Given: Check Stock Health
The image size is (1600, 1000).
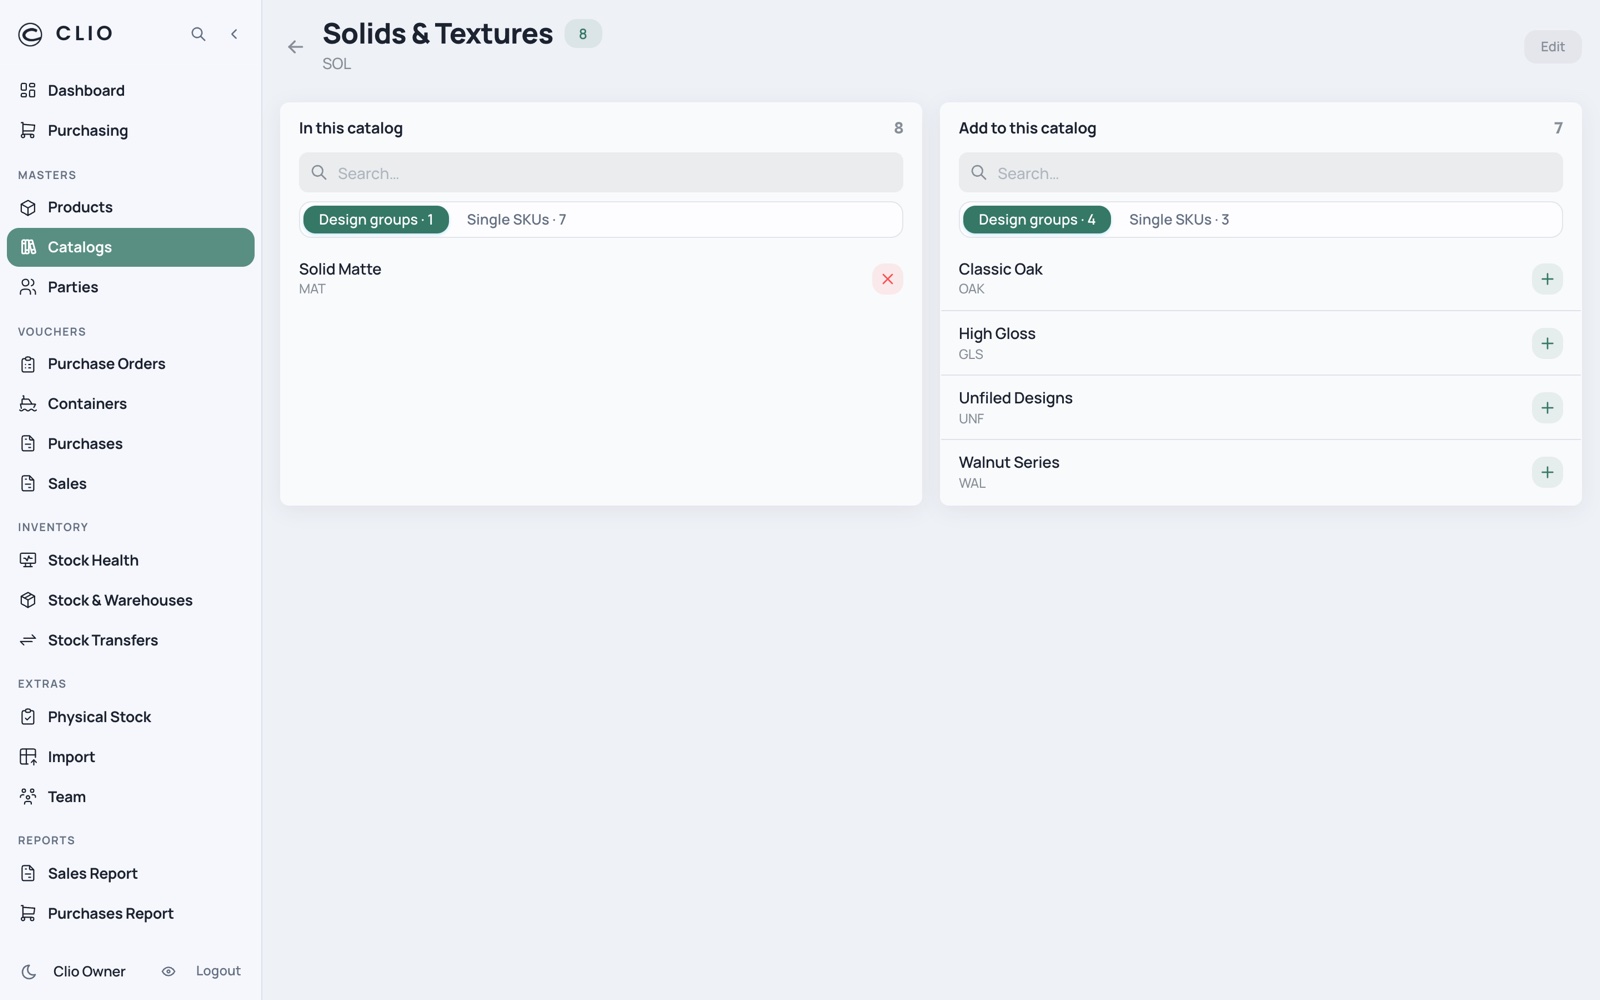Looking at the screenshot, I should [131, 560].
